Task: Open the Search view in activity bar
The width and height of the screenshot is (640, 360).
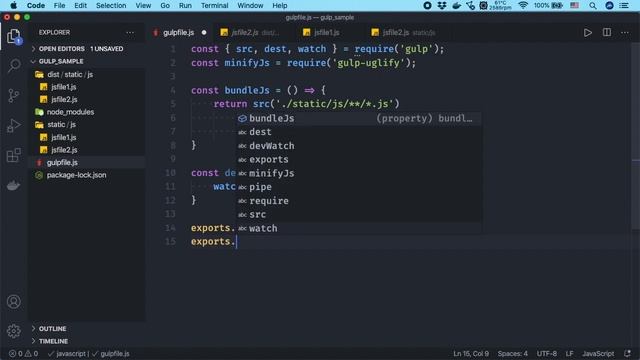Action: (14, 66)
